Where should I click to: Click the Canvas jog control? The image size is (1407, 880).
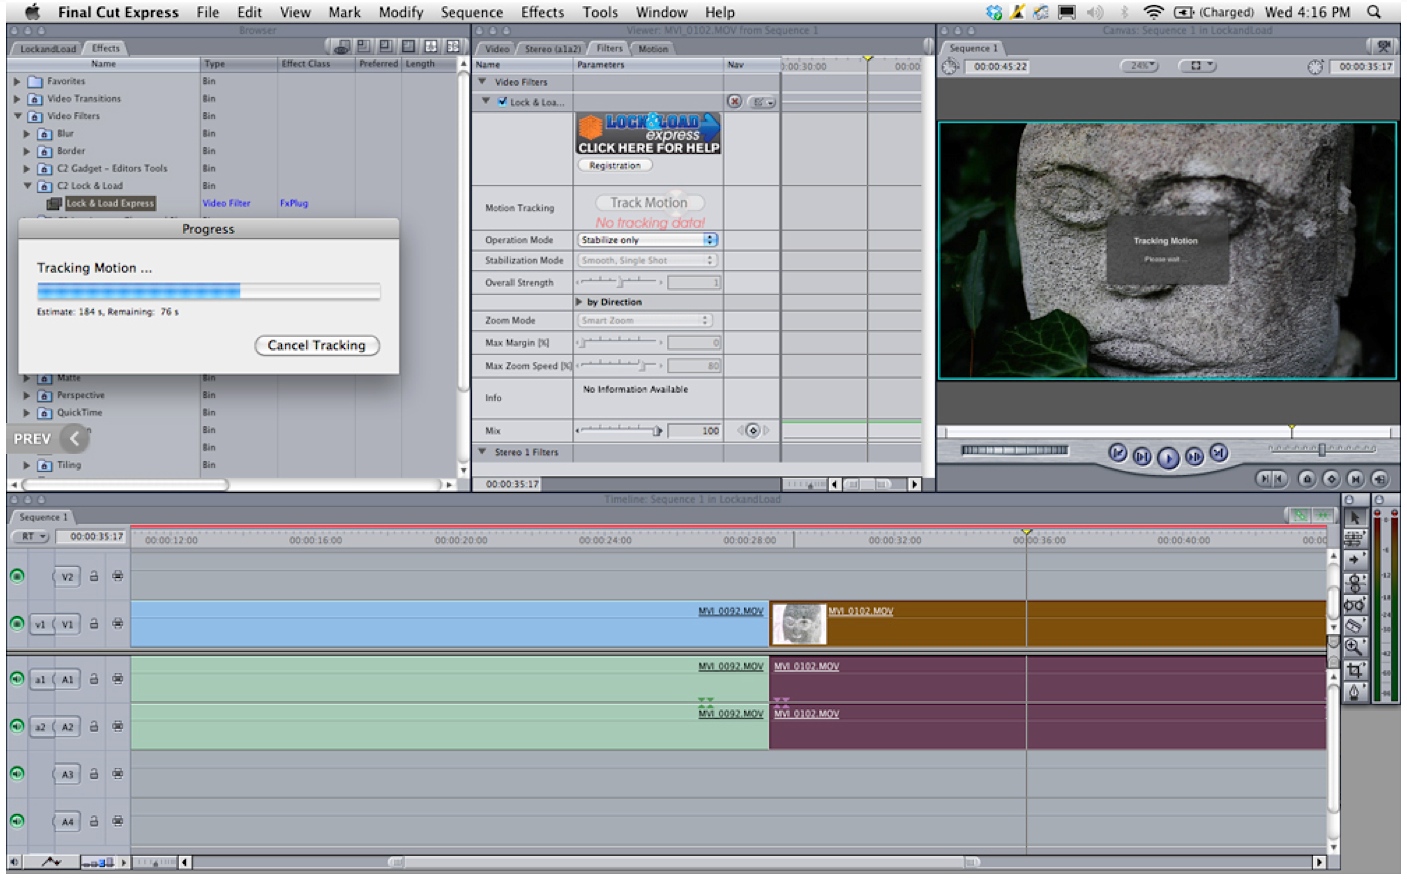click(1014, 450)
